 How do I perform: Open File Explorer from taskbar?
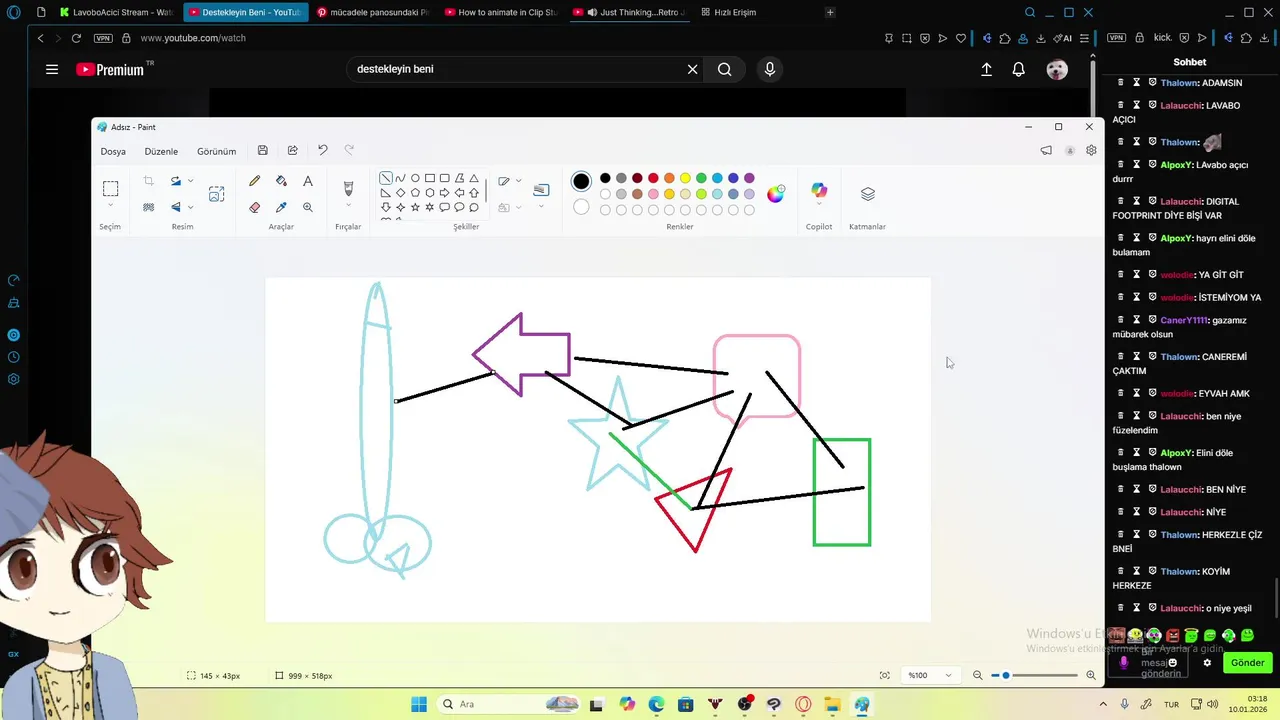pyautogui.click(x=832, y=704)
